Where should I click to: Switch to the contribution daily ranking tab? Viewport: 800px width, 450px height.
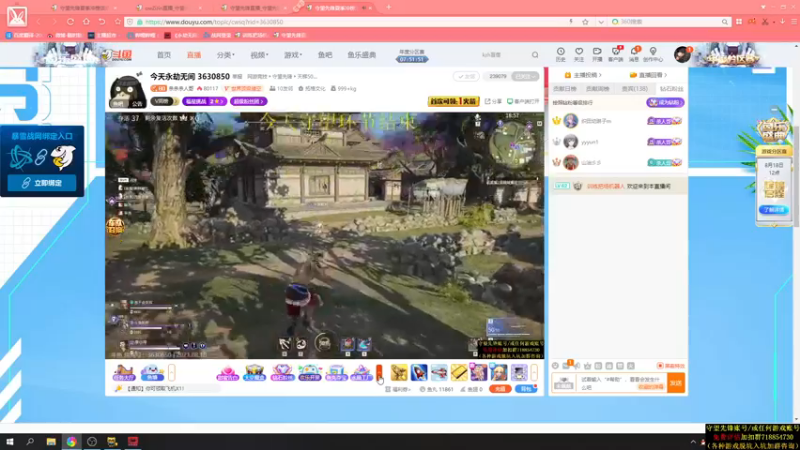click(565, 89)
